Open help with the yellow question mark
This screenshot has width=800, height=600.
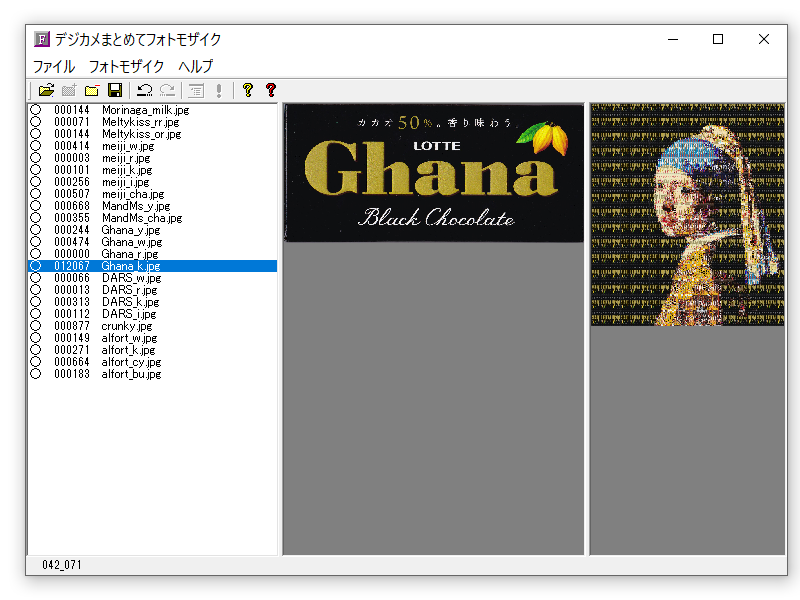pos(248,90)
